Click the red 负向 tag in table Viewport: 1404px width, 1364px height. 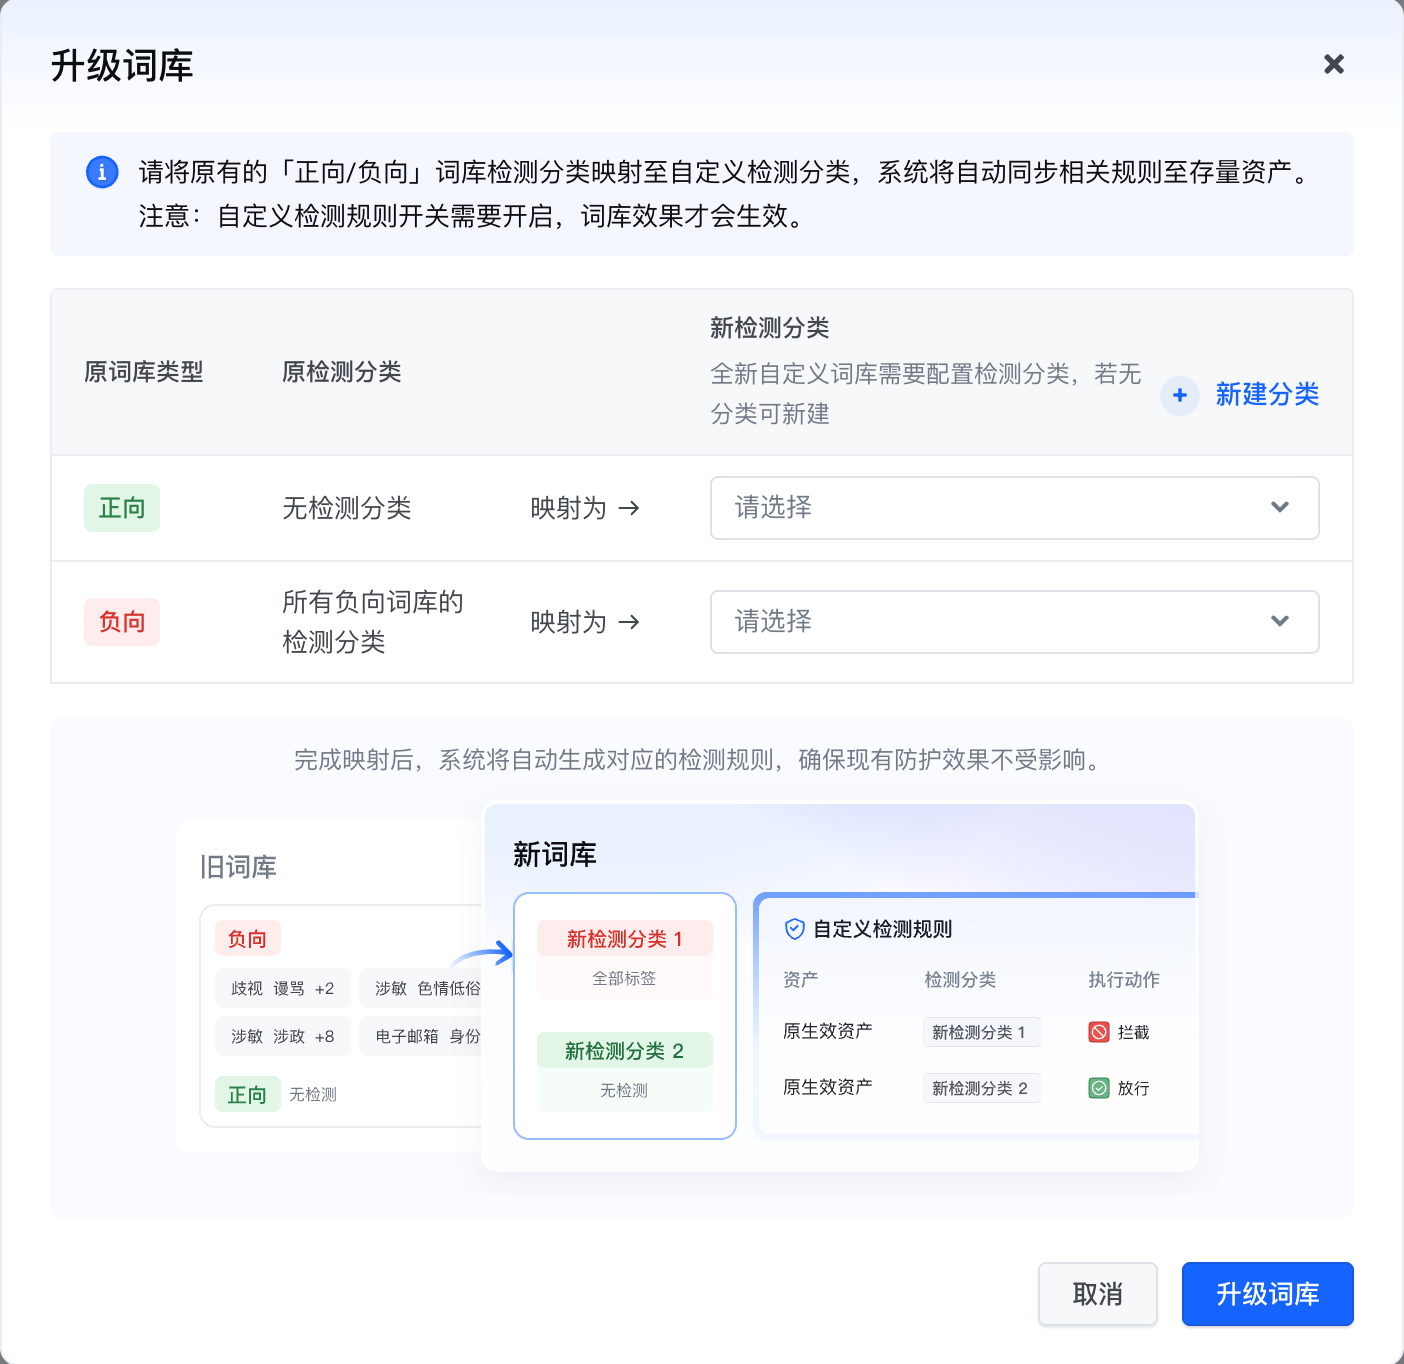122,622
